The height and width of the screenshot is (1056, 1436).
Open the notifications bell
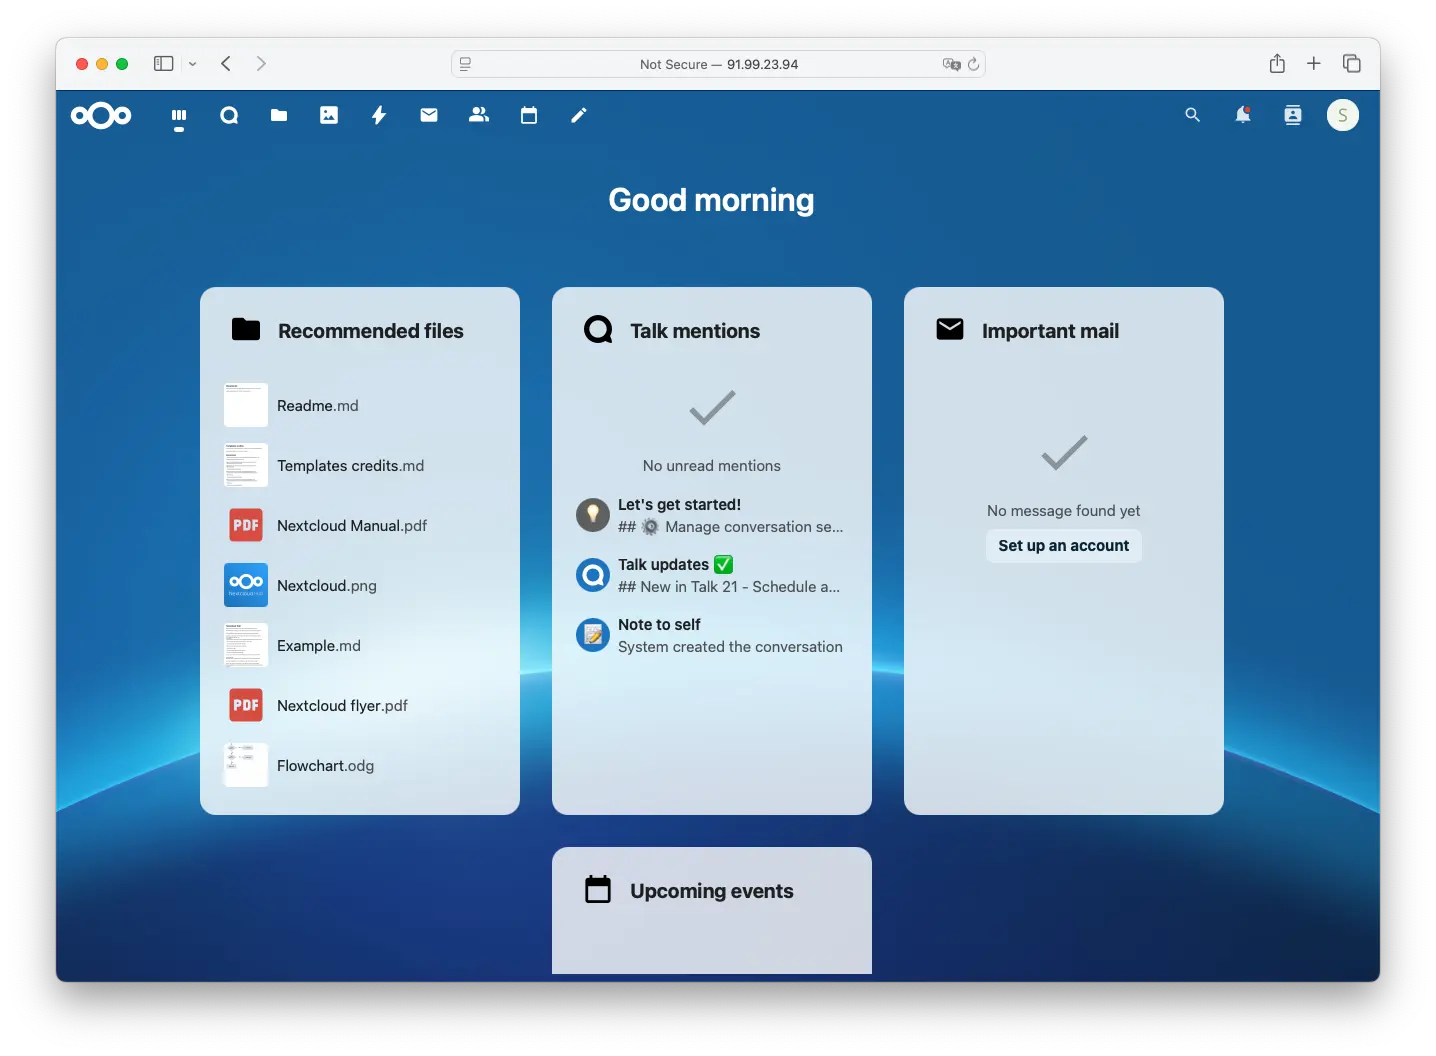(1242, 115)
